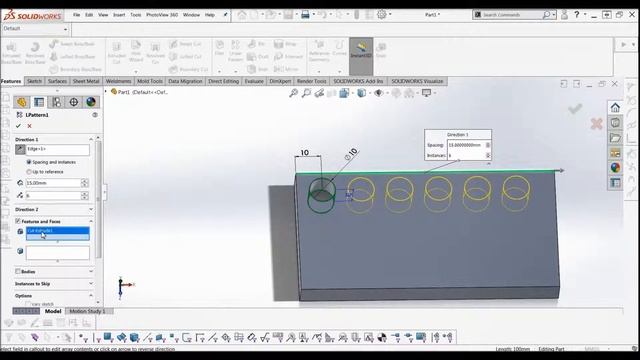
Task: Open the FeatureManager design tree tab
Action: [22, 102]
